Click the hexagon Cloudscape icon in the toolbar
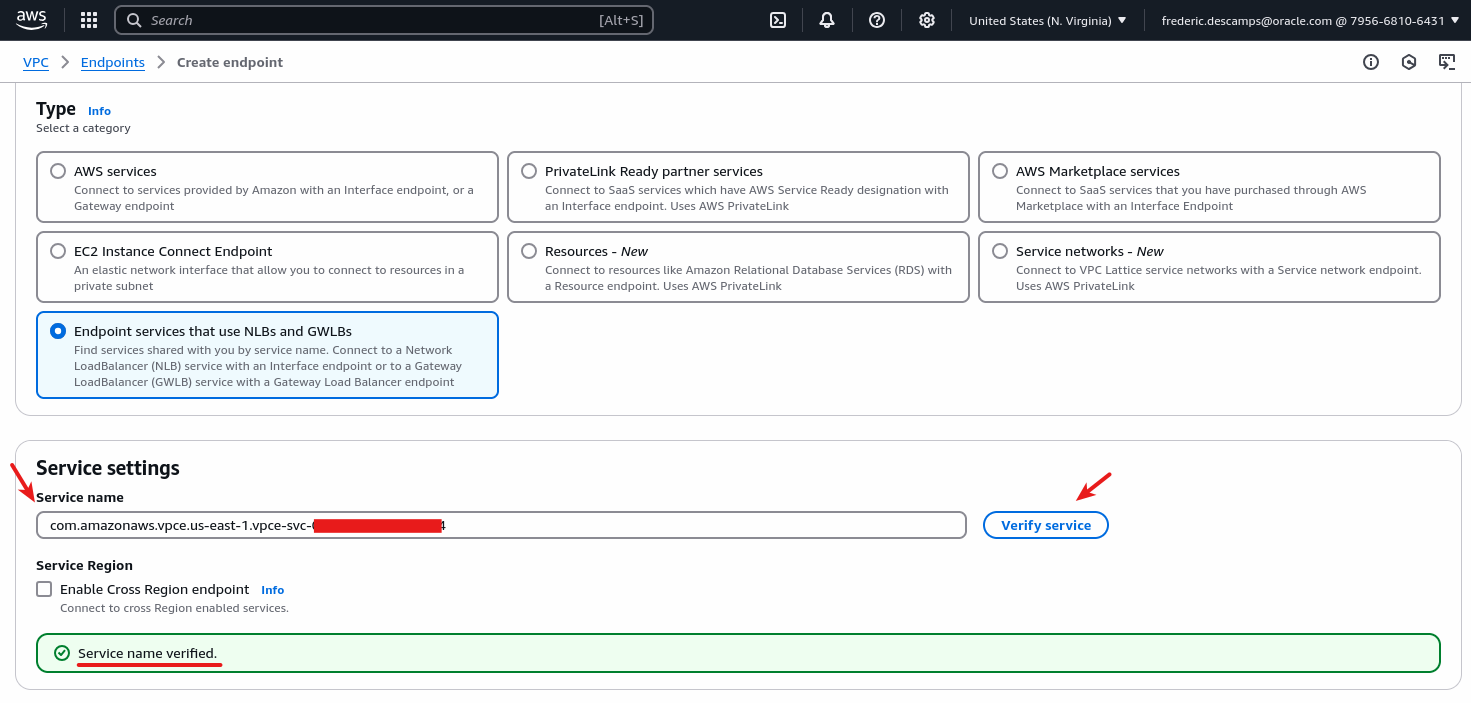Viewport: 1471px width, 703px height. pos(1409,61)
